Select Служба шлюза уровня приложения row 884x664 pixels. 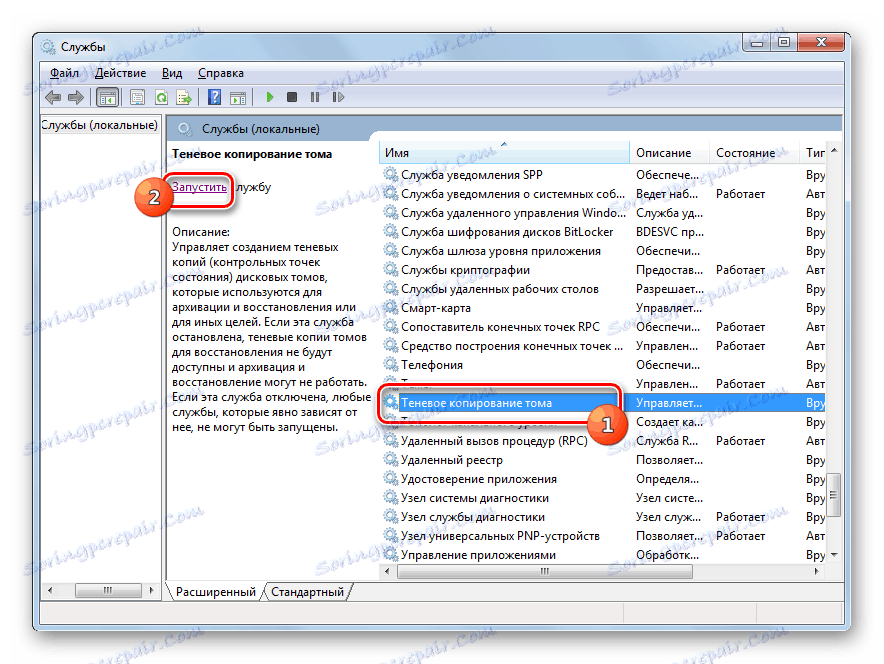pyautogui.click(x=602, y=250)
